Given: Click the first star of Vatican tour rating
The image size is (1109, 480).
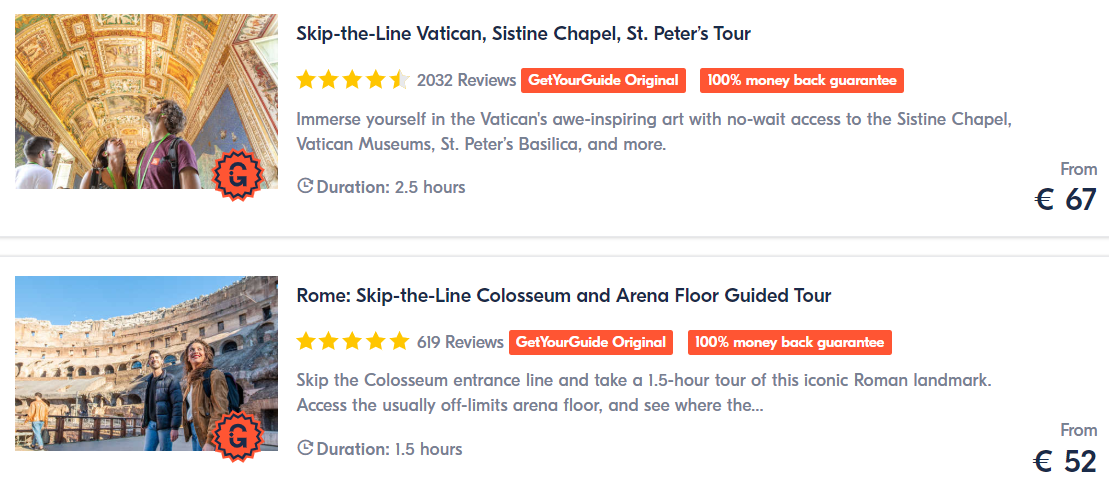Looking at the screenshot, I should [306, 79].
